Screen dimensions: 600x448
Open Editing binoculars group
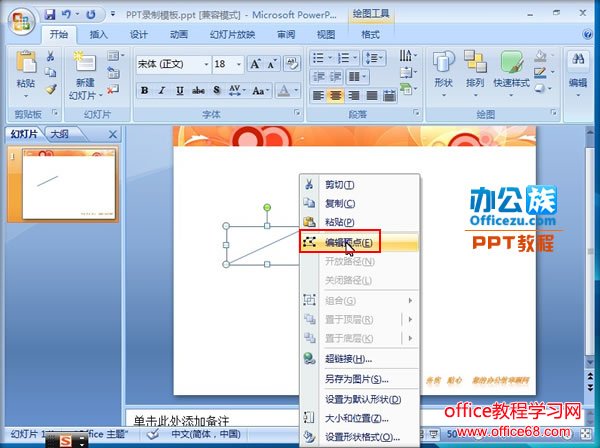tap(578, 73)
